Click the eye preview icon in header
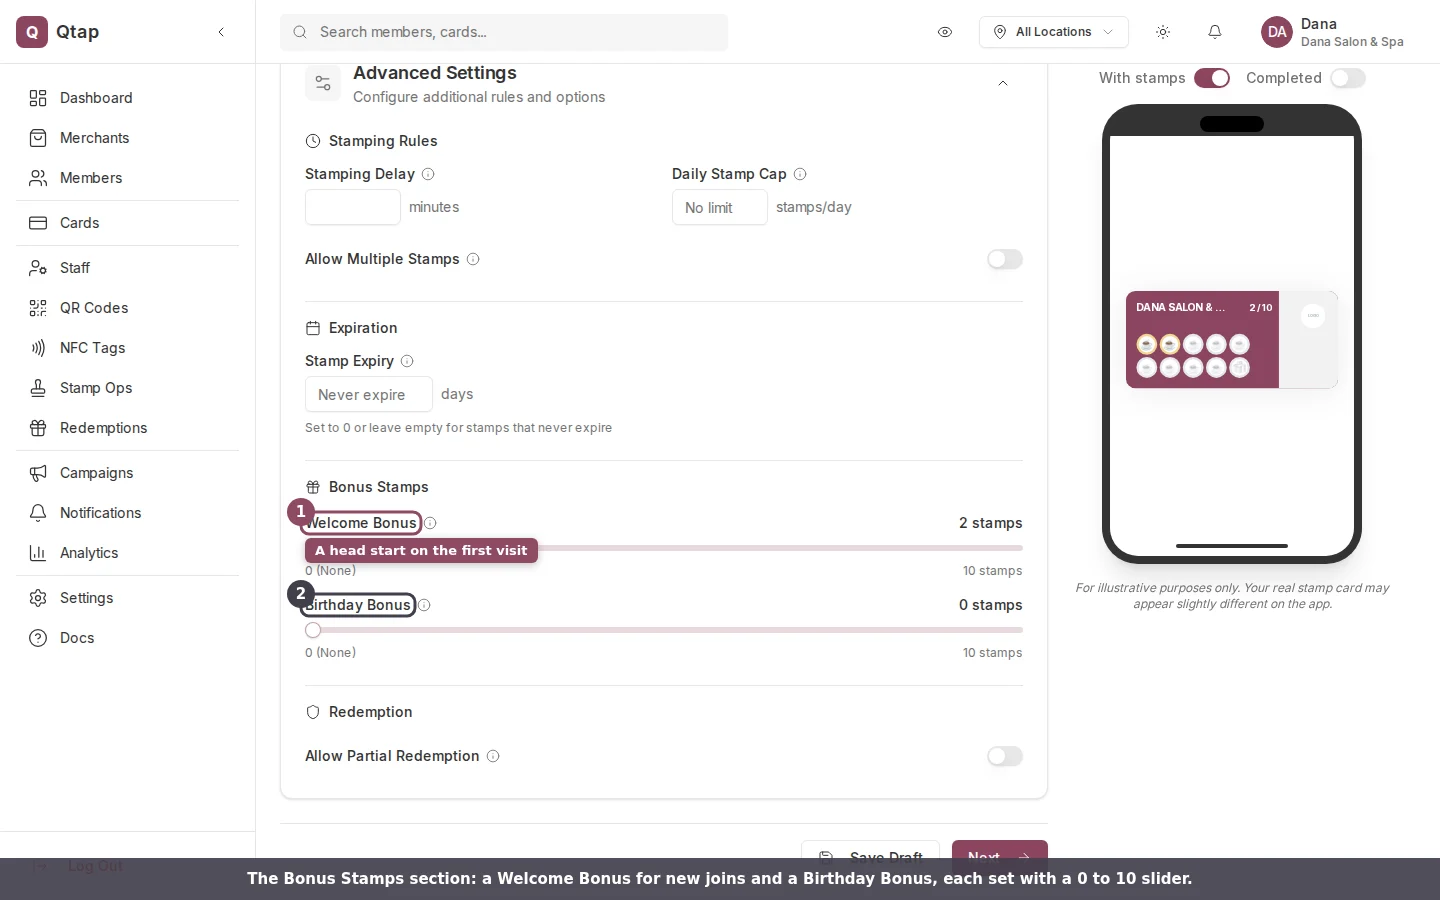 [x=945, y=32]
